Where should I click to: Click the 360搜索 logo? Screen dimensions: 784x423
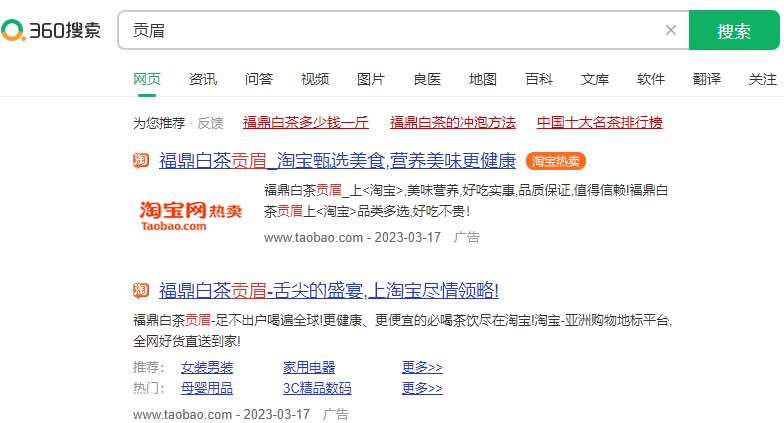pos(51,30)
